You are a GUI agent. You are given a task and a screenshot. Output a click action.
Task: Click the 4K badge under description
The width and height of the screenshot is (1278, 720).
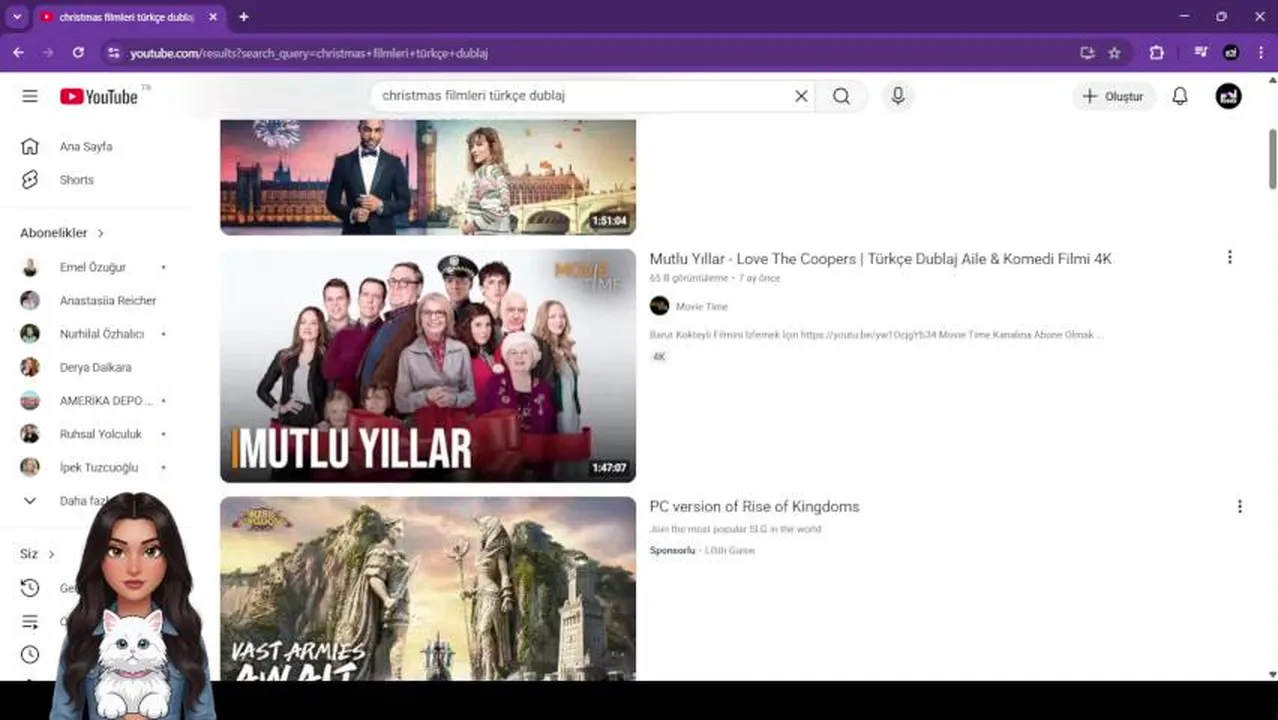tap(659, 357)
